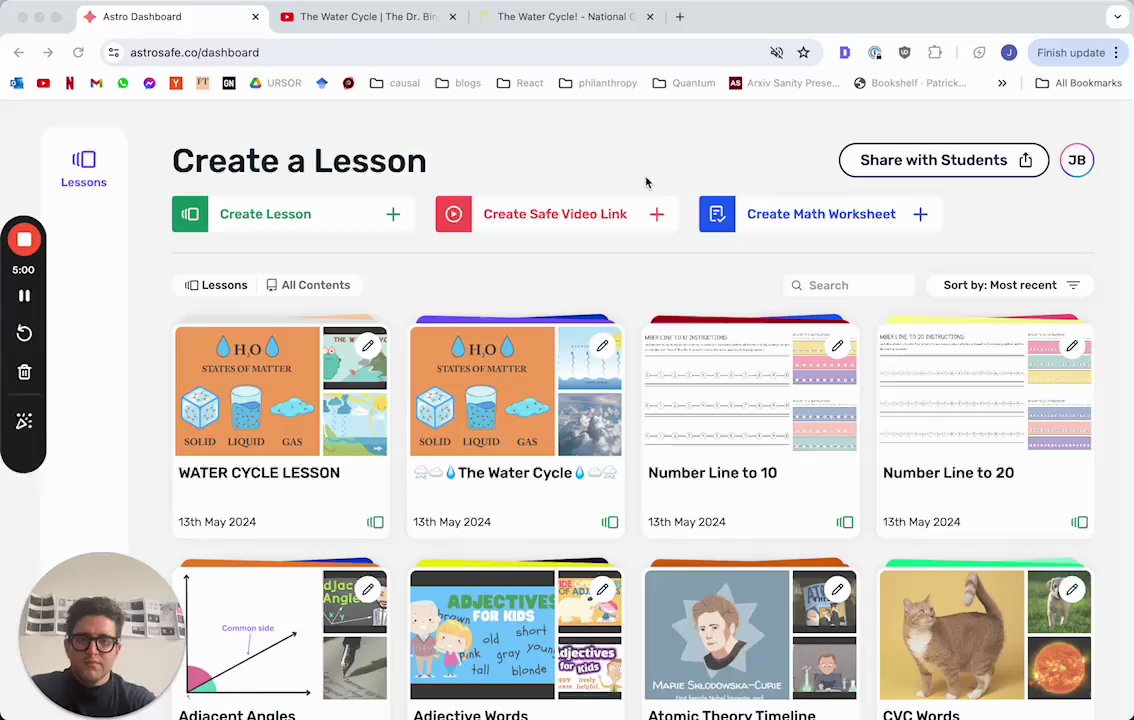Open the CVC Words cat thumbnail

952,635
